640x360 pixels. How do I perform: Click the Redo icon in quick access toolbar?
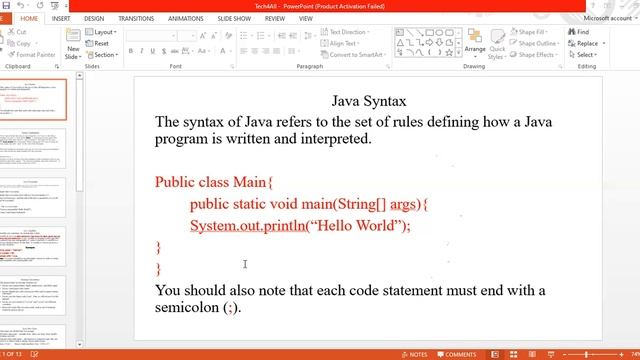[40, 6]
